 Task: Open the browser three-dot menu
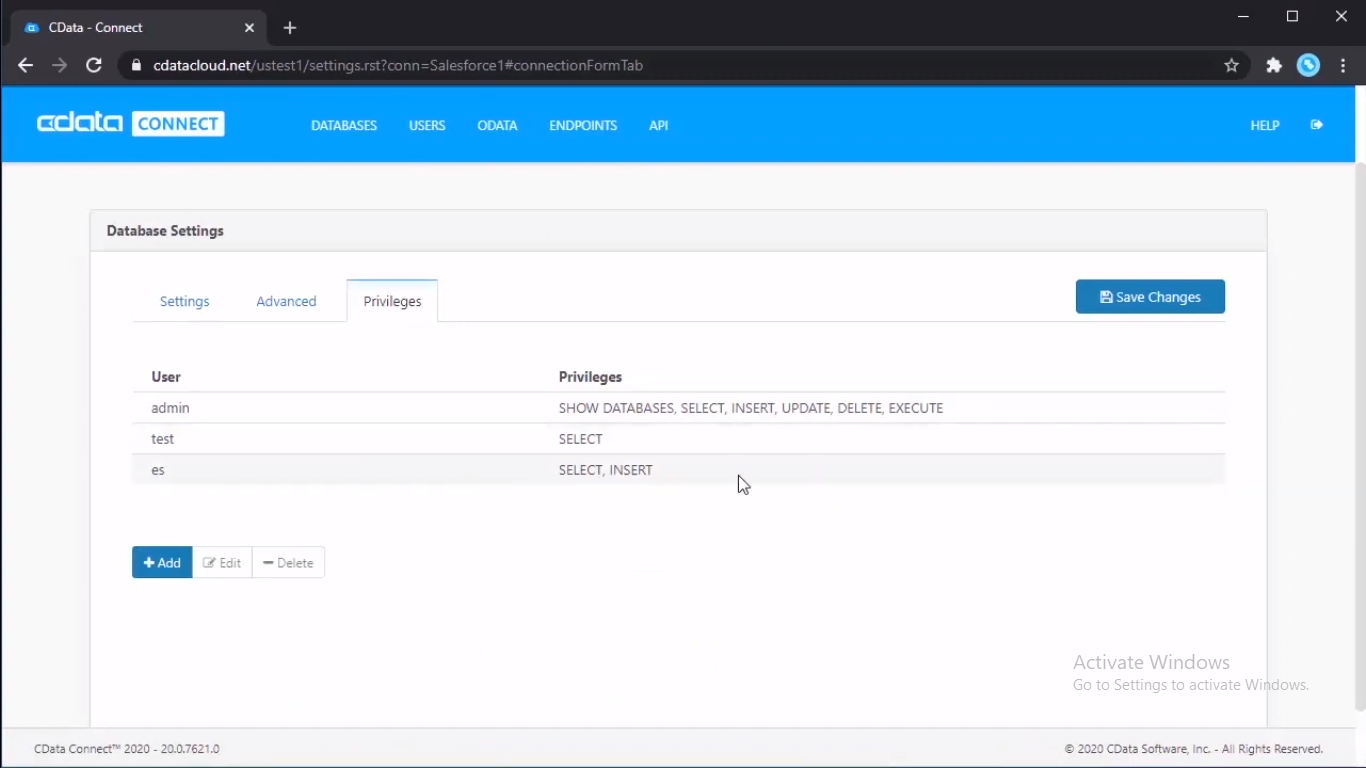coord(1344,65)
